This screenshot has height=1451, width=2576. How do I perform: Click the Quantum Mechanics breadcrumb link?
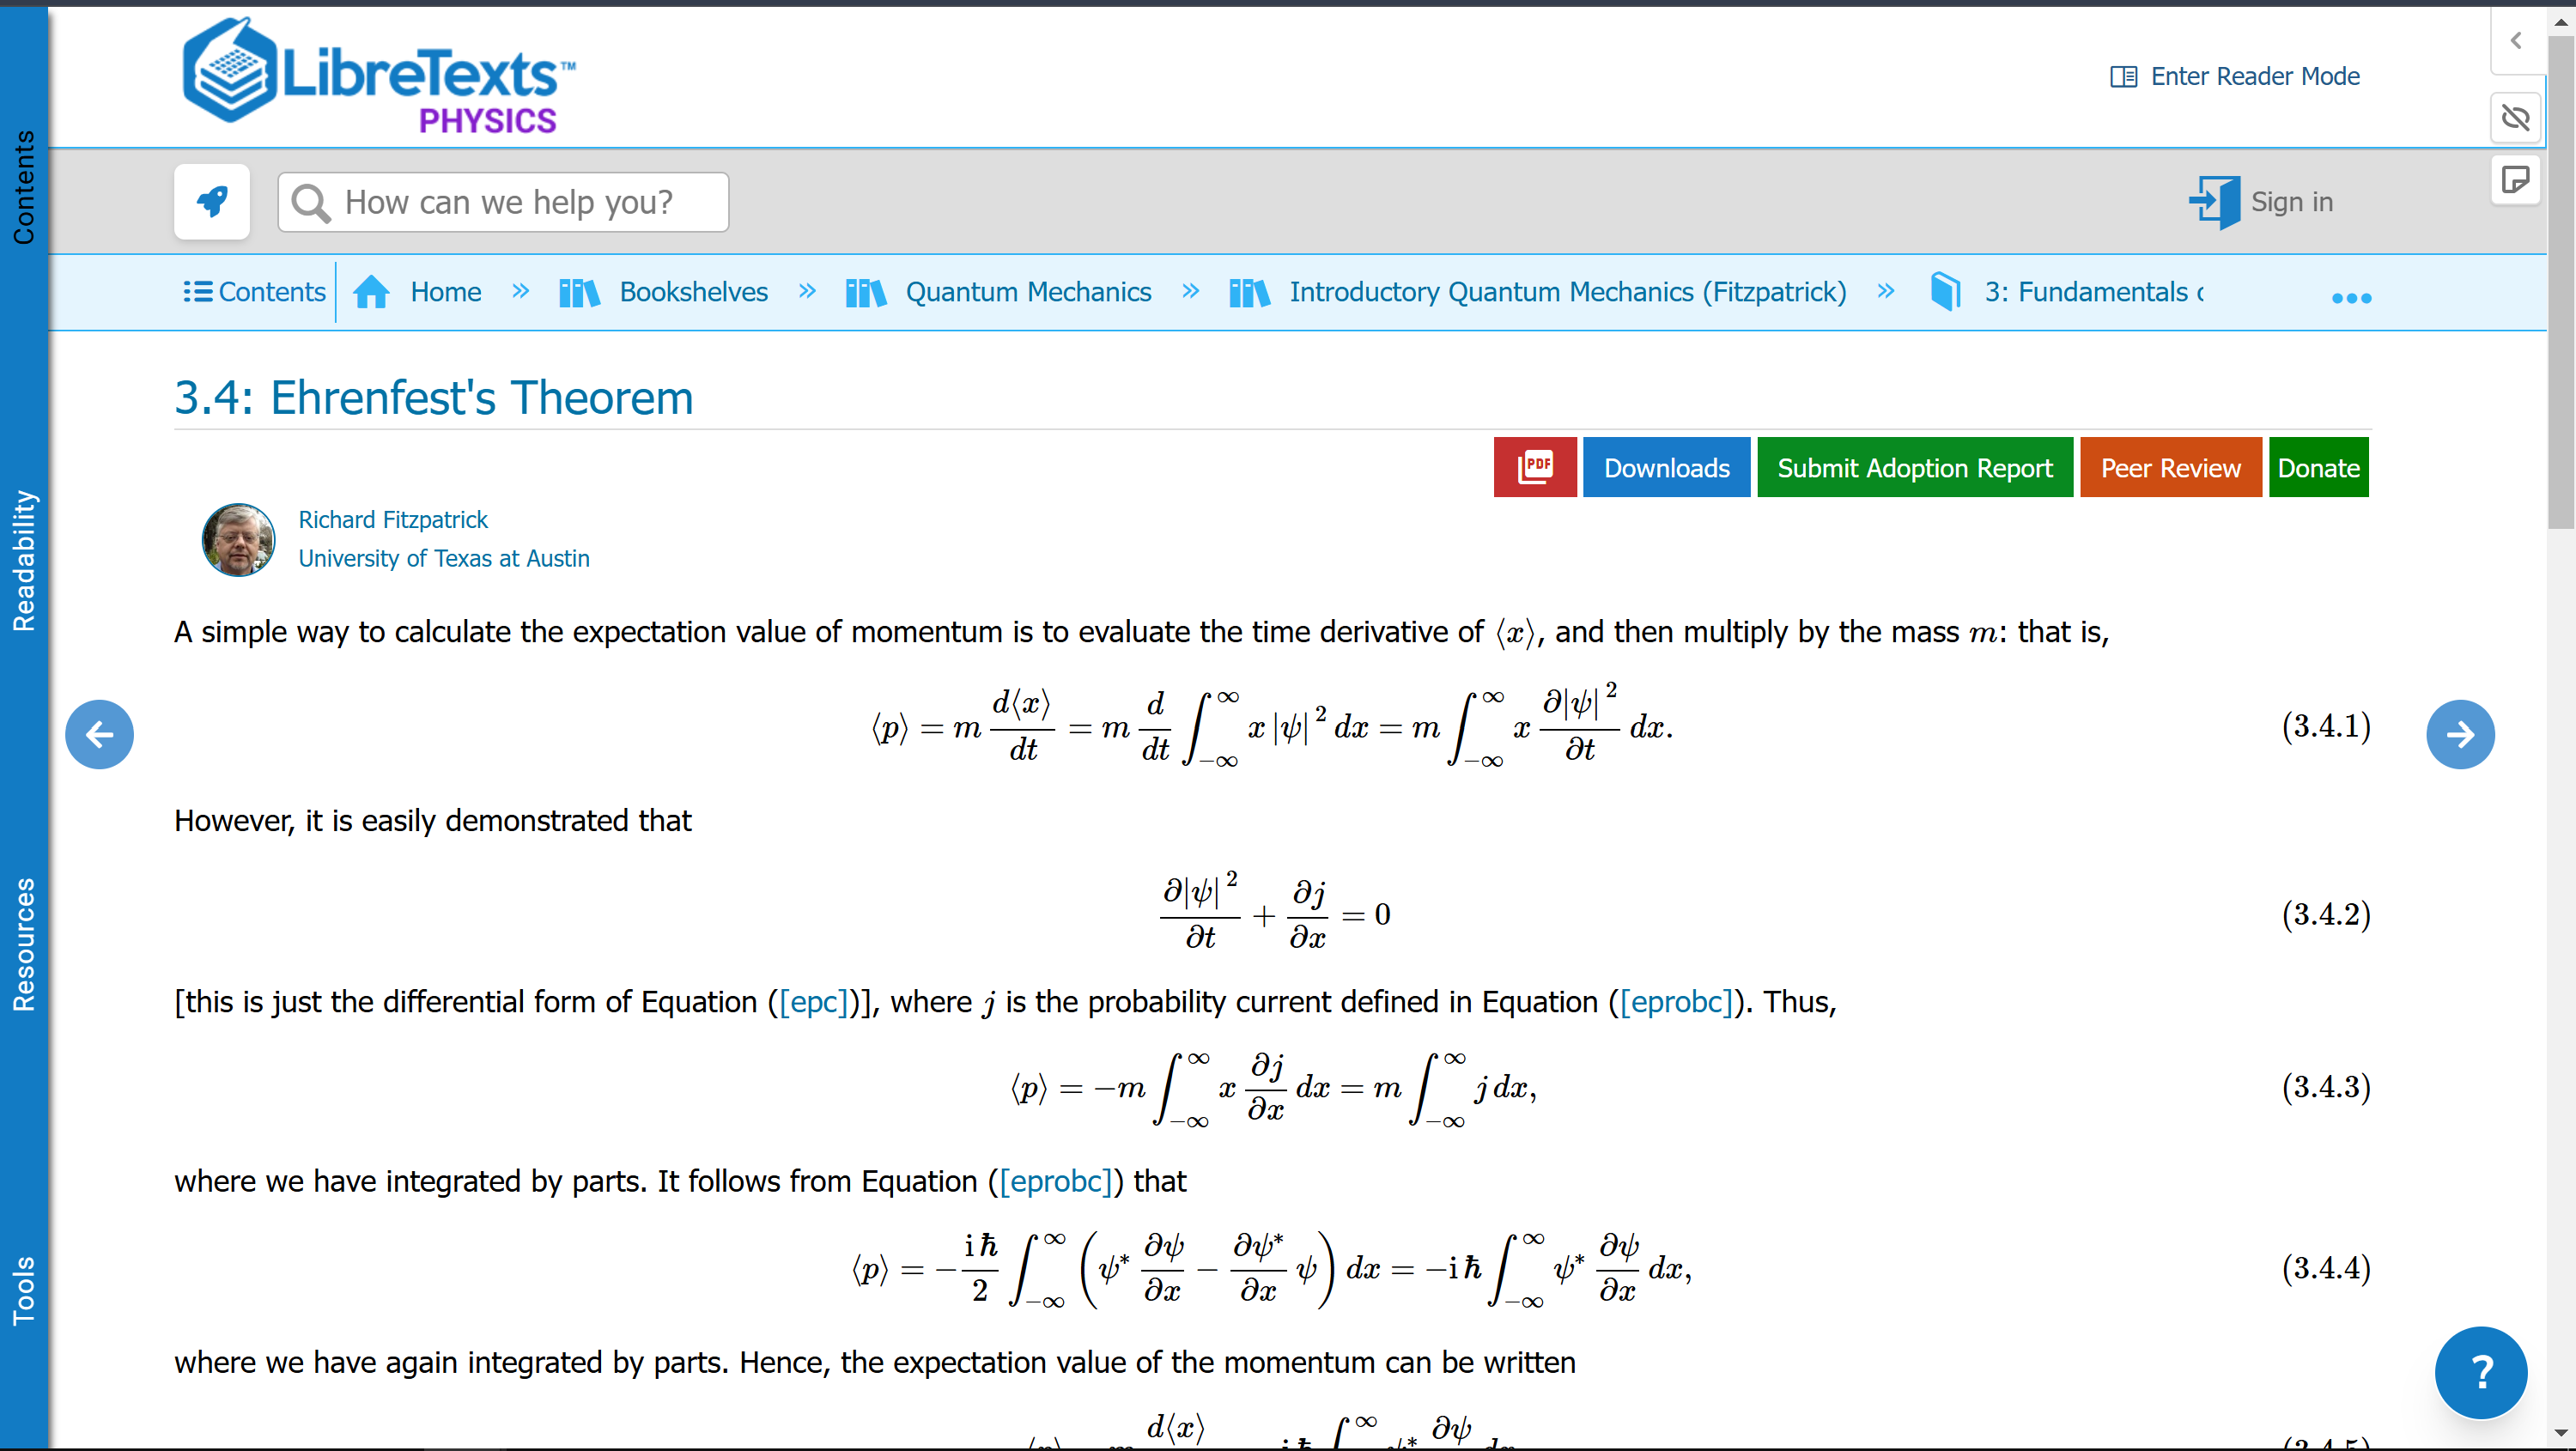(1028, 292)
